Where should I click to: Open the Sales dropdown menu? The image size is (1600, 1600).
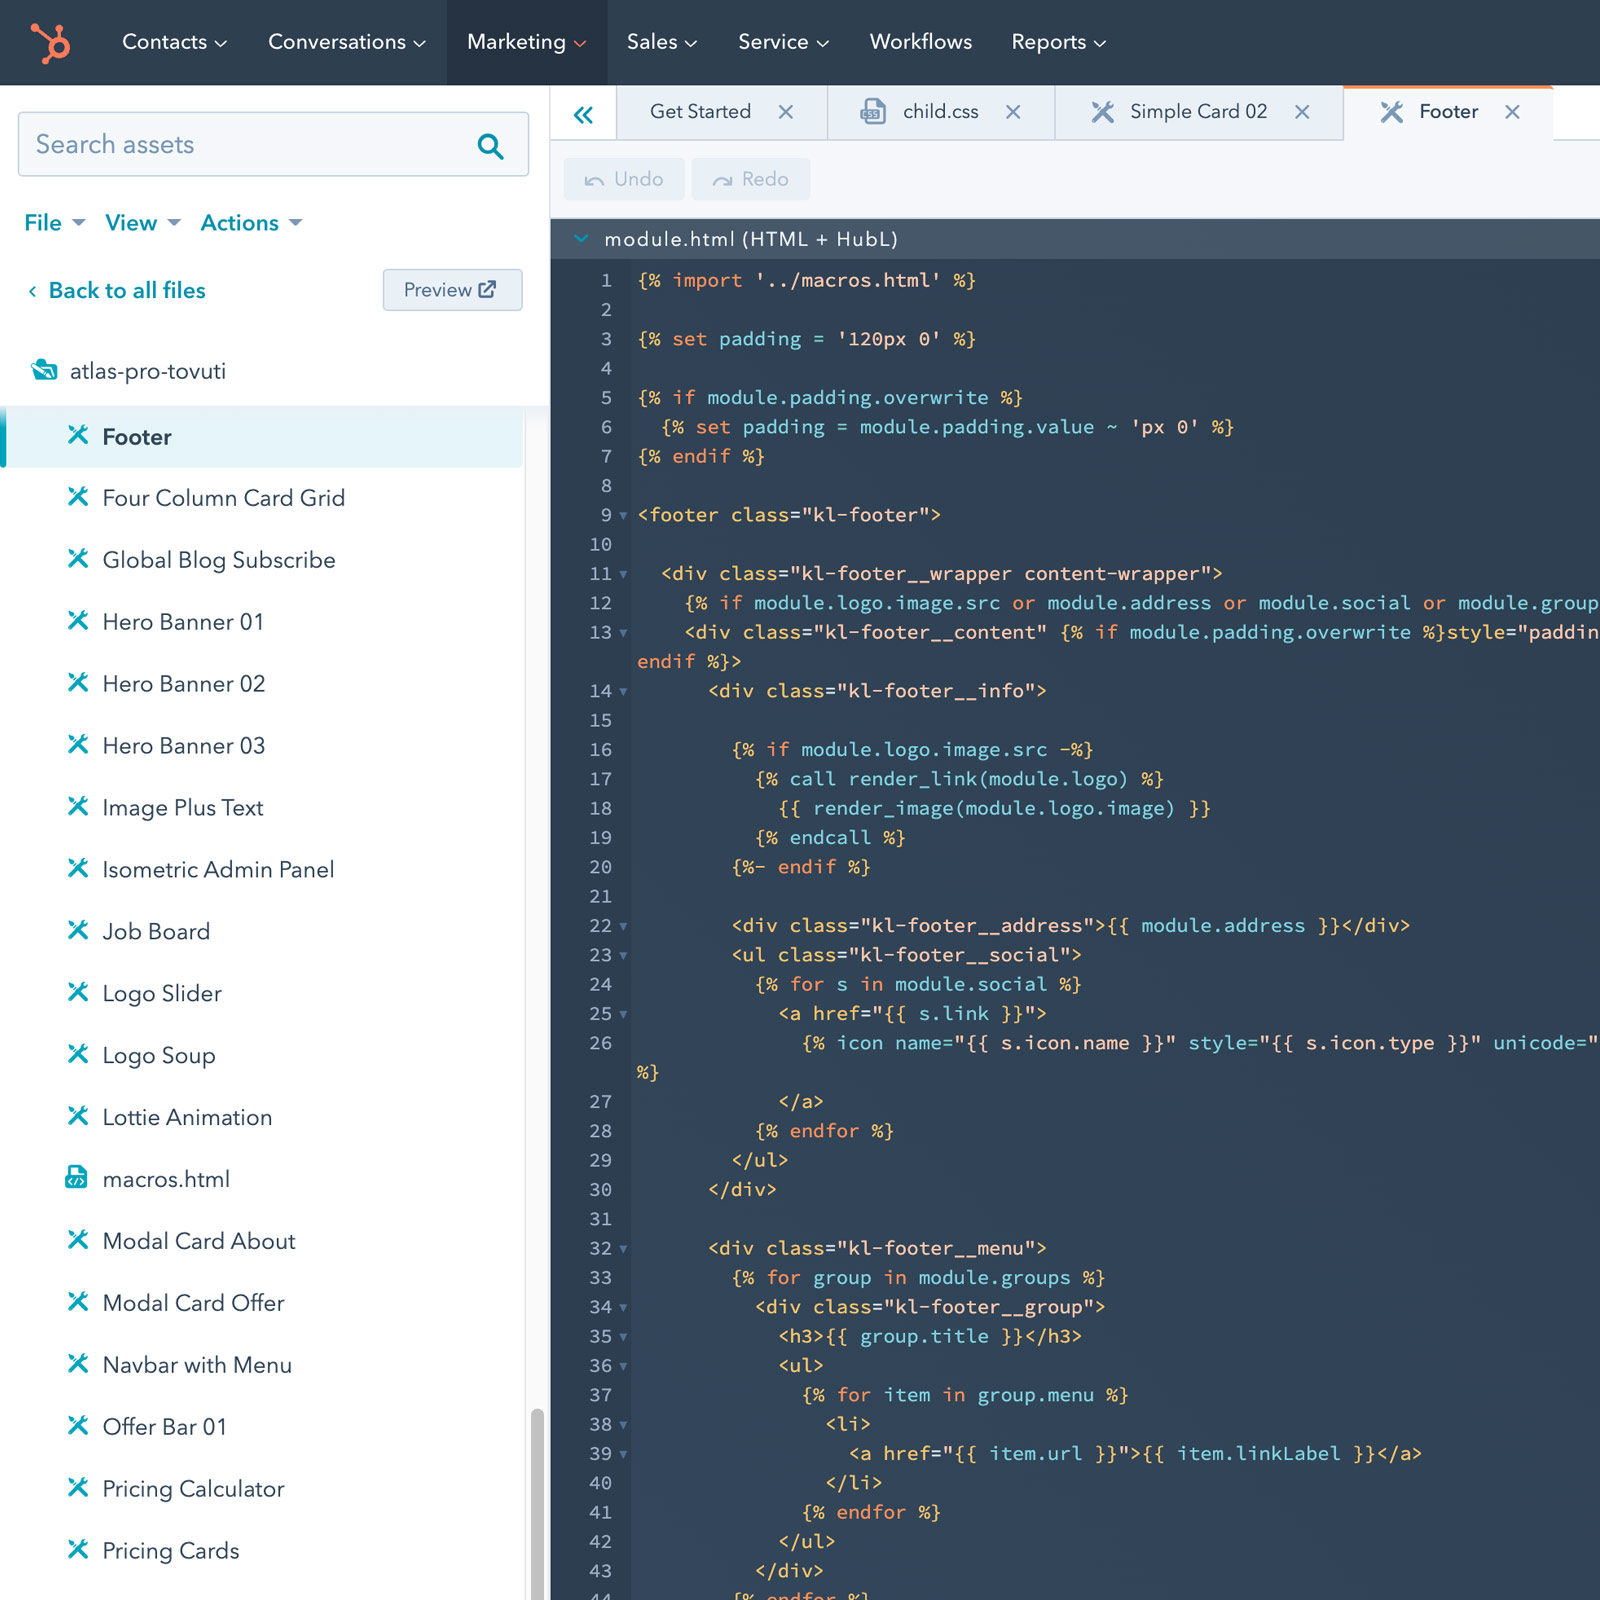(x=662, y=42)
